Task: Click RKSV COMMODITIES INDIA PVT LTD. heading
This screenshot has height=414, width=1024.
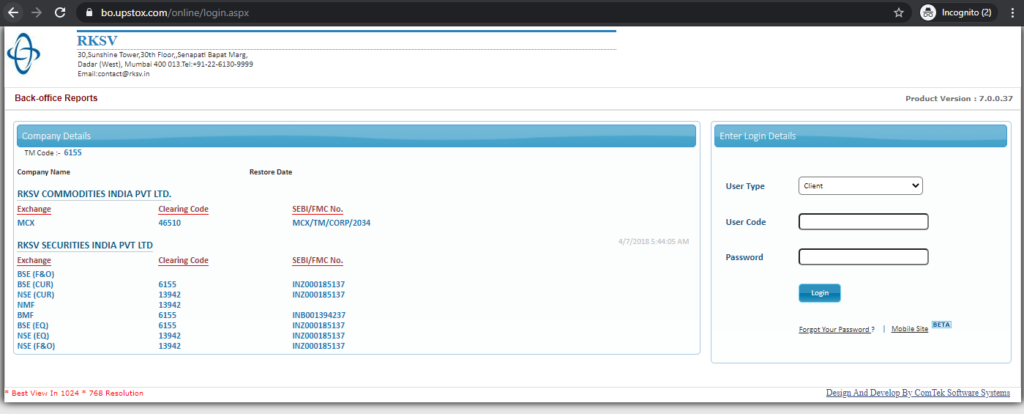Action: coord(95,194)
